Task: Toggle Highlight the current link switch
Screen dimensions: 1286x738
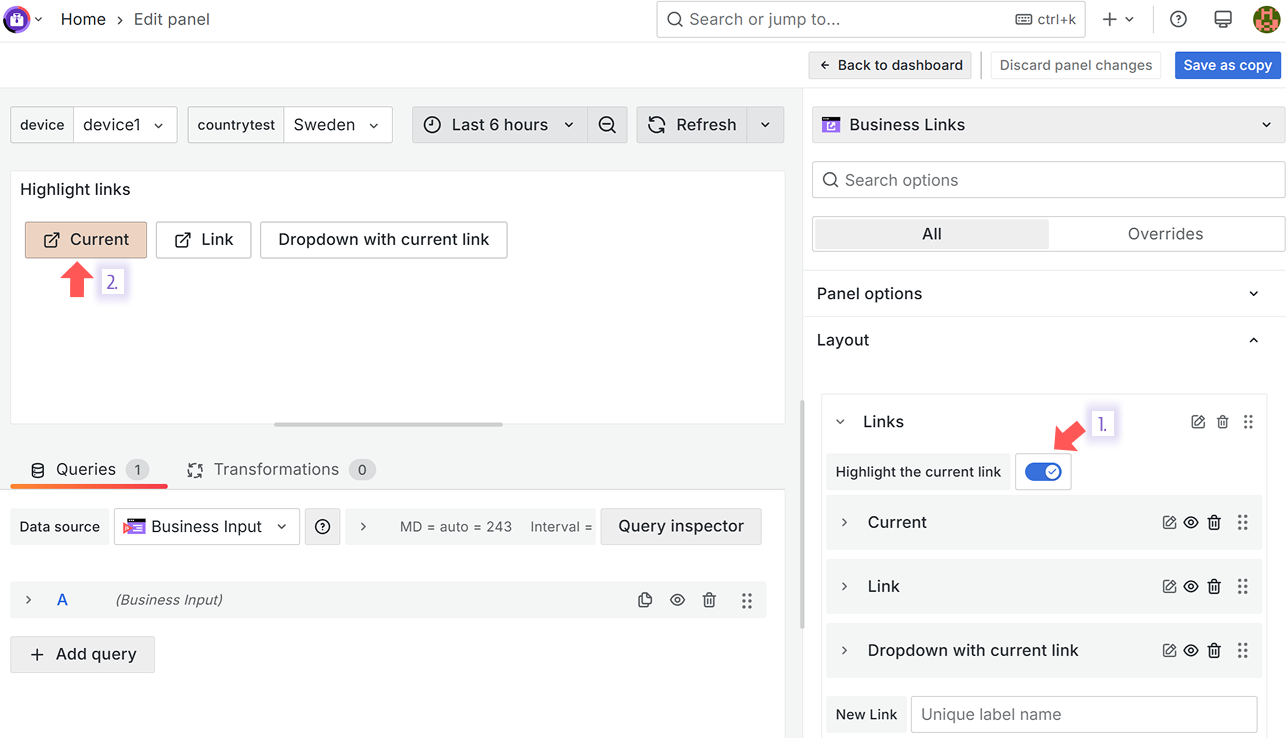Action: (x=1043, y=472)
